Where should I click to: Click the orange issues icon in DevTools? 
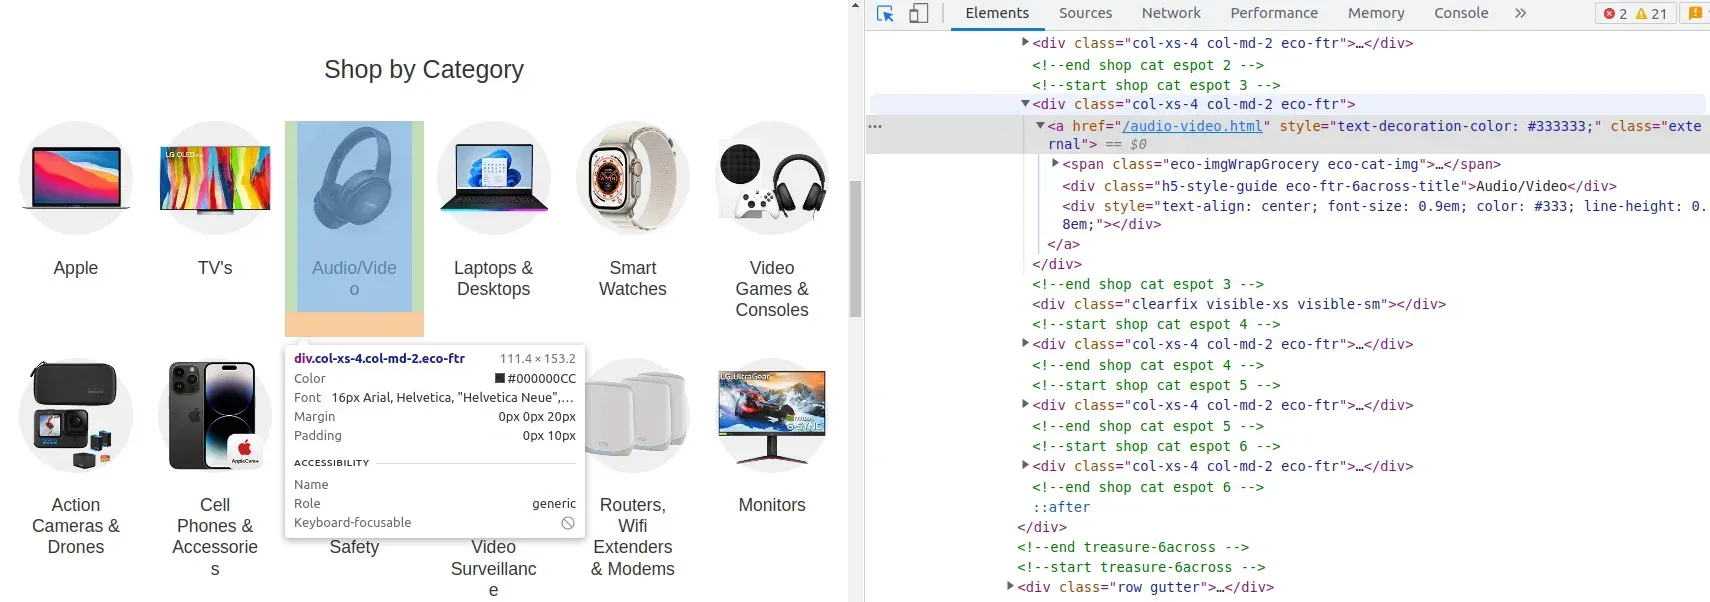(x=1695, y=14)
